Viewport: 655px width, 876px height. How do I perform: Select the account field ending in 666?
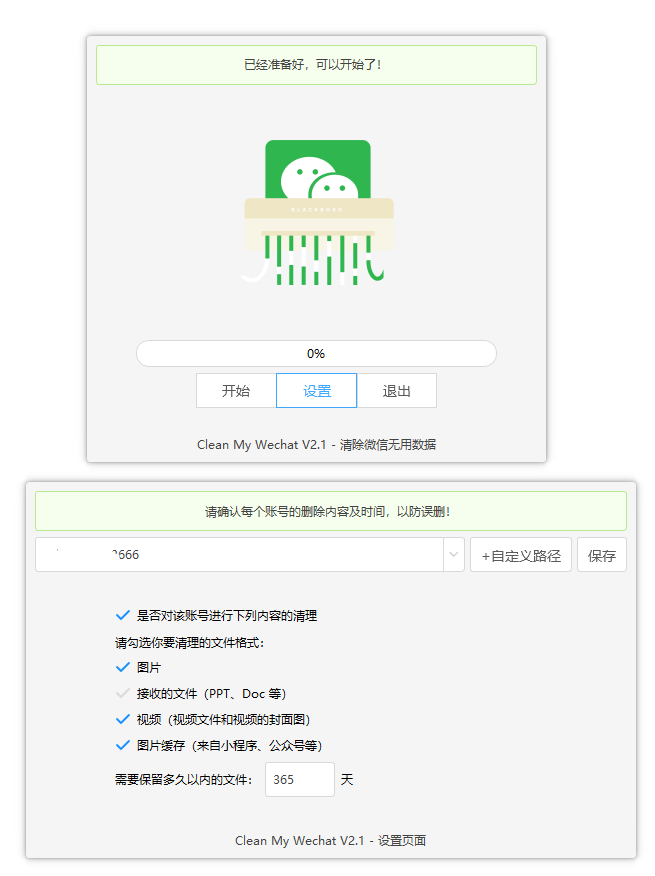click(240, 555)
